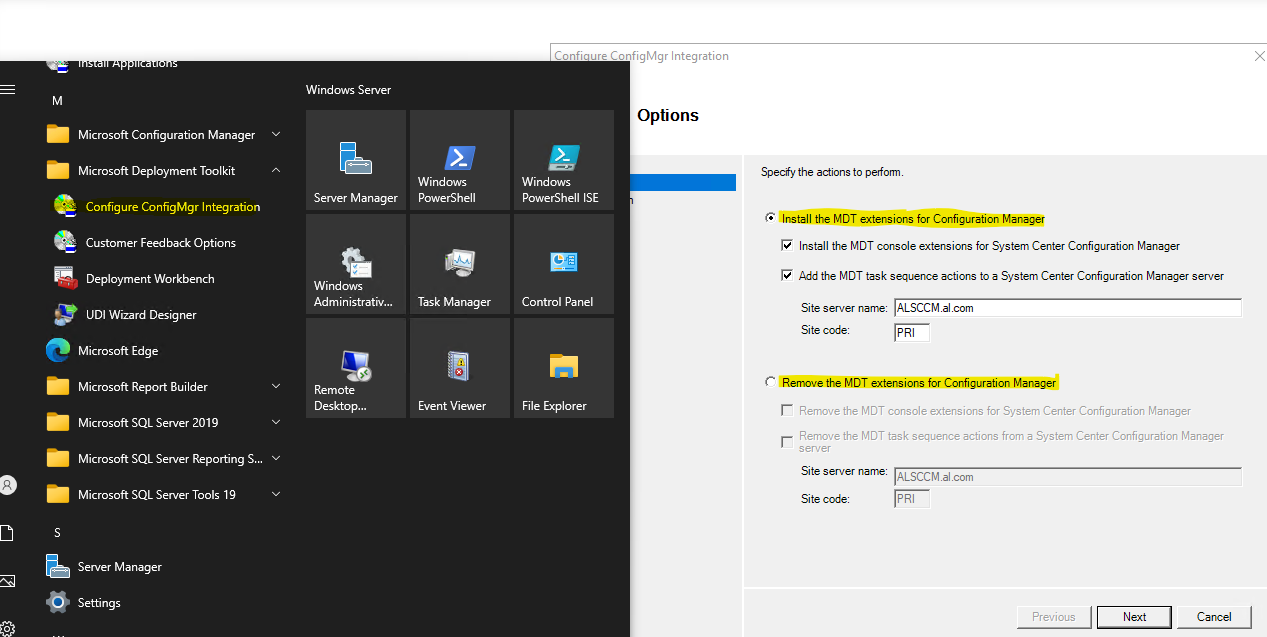Click the Next button
Screen dimensions: 1267x637
coord(1134,617)
